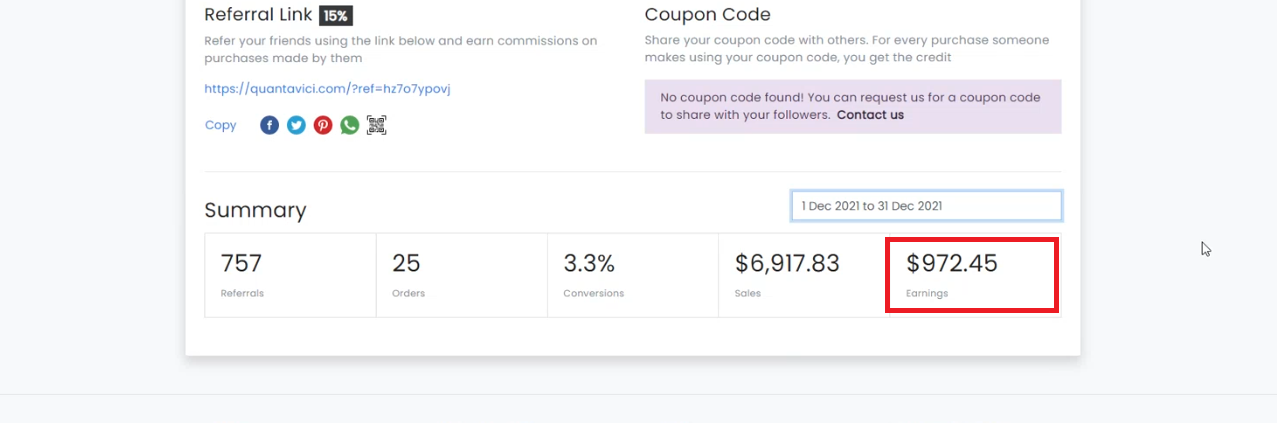Share referral link on Twitter
Viewport: 1277px width, 423px height.
click(296, 125)
